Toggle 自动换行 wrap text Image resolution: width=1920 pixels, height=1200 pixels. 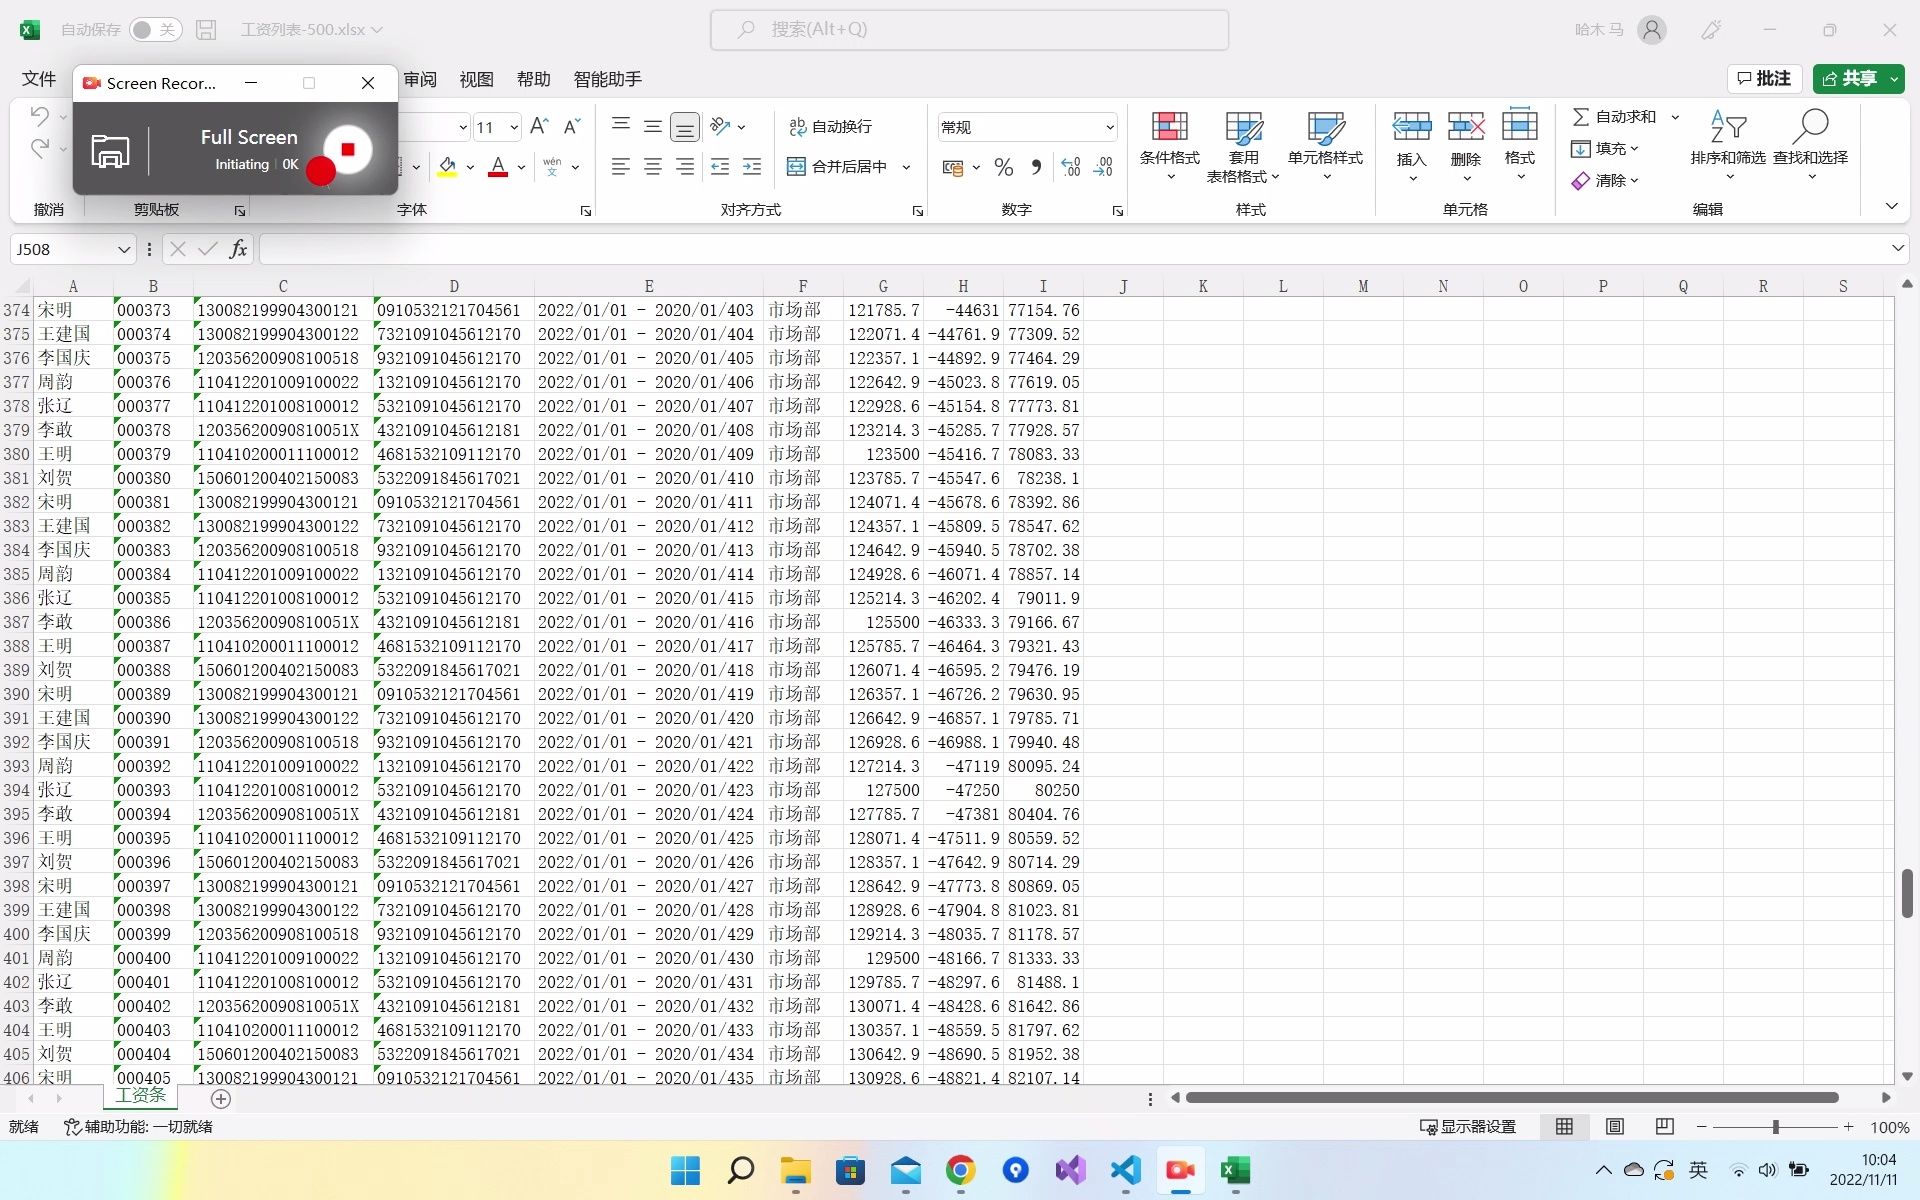point(832,127)
